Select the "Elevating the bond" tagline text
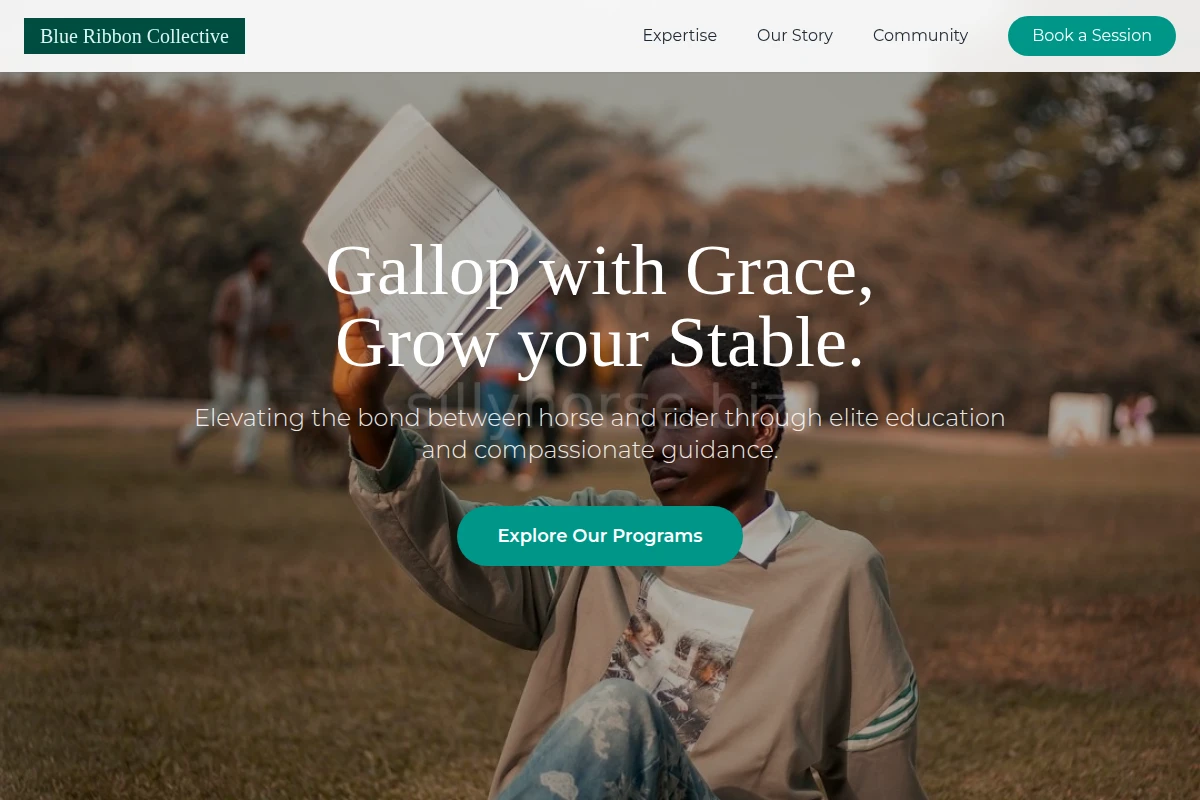Viewport: 1200px width, 800px height. click(600, 433)
